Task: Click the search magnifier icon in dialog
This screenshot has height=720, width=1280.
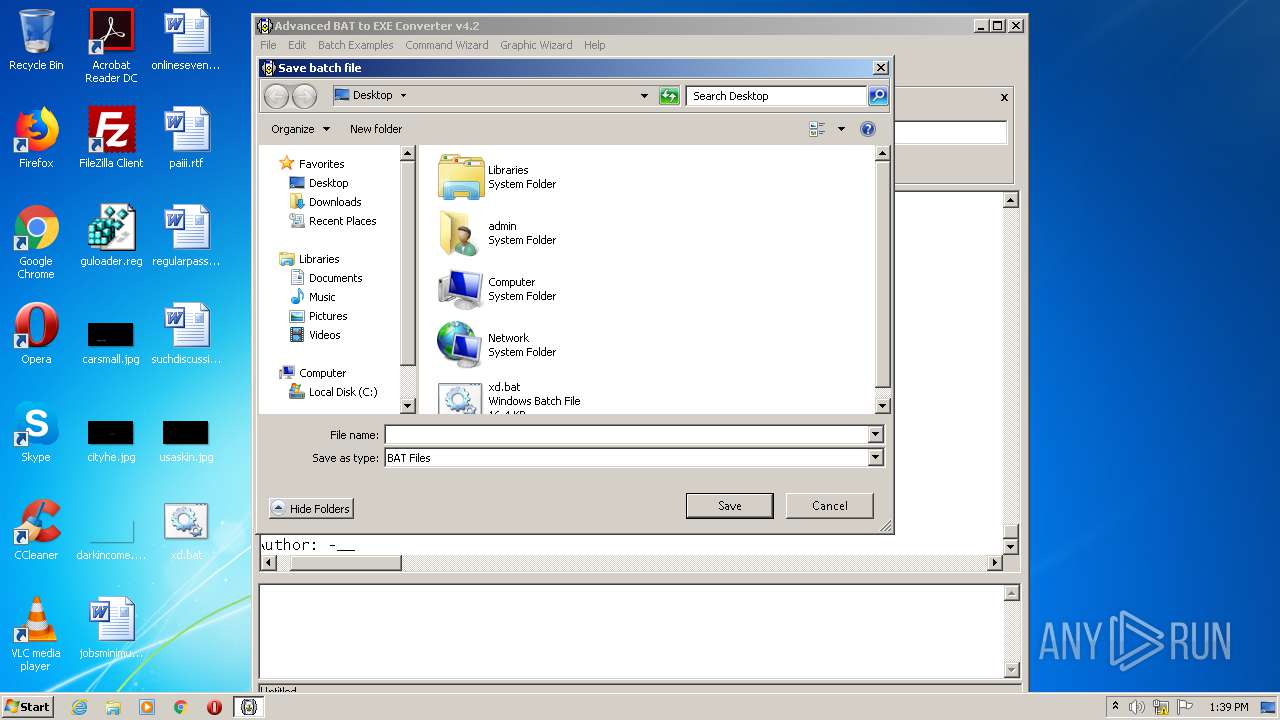Action: [x=878, y=96]
